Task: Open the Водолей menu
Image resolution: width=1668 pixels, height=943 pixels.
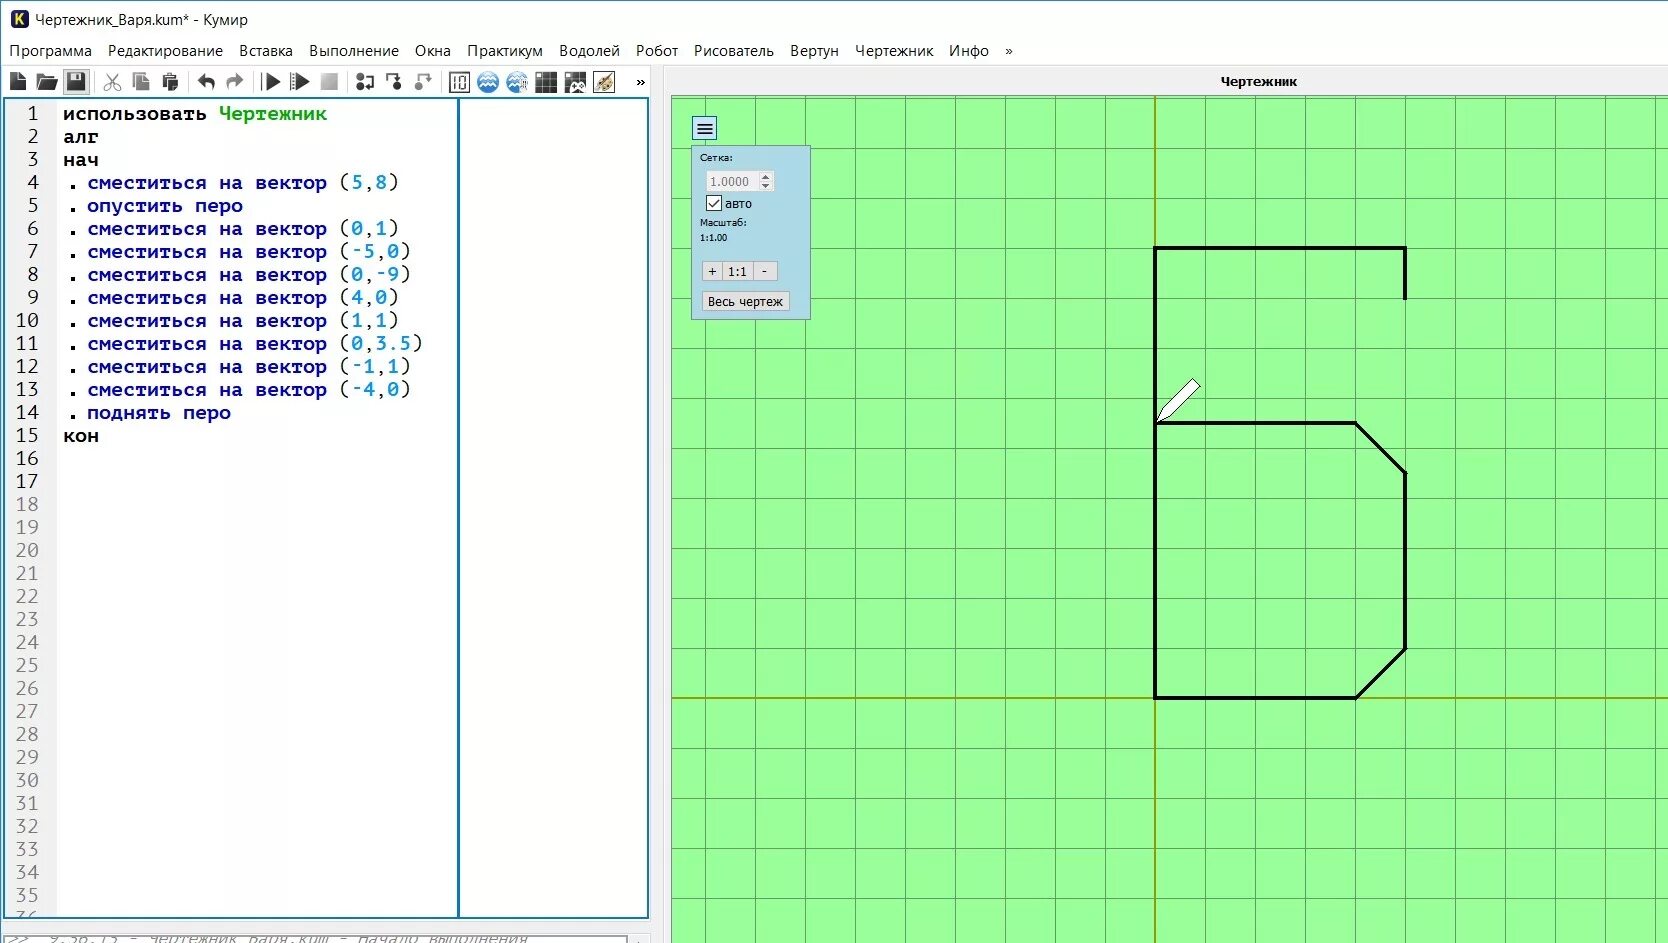Action: pyautogui.click(x=589, y=51)
